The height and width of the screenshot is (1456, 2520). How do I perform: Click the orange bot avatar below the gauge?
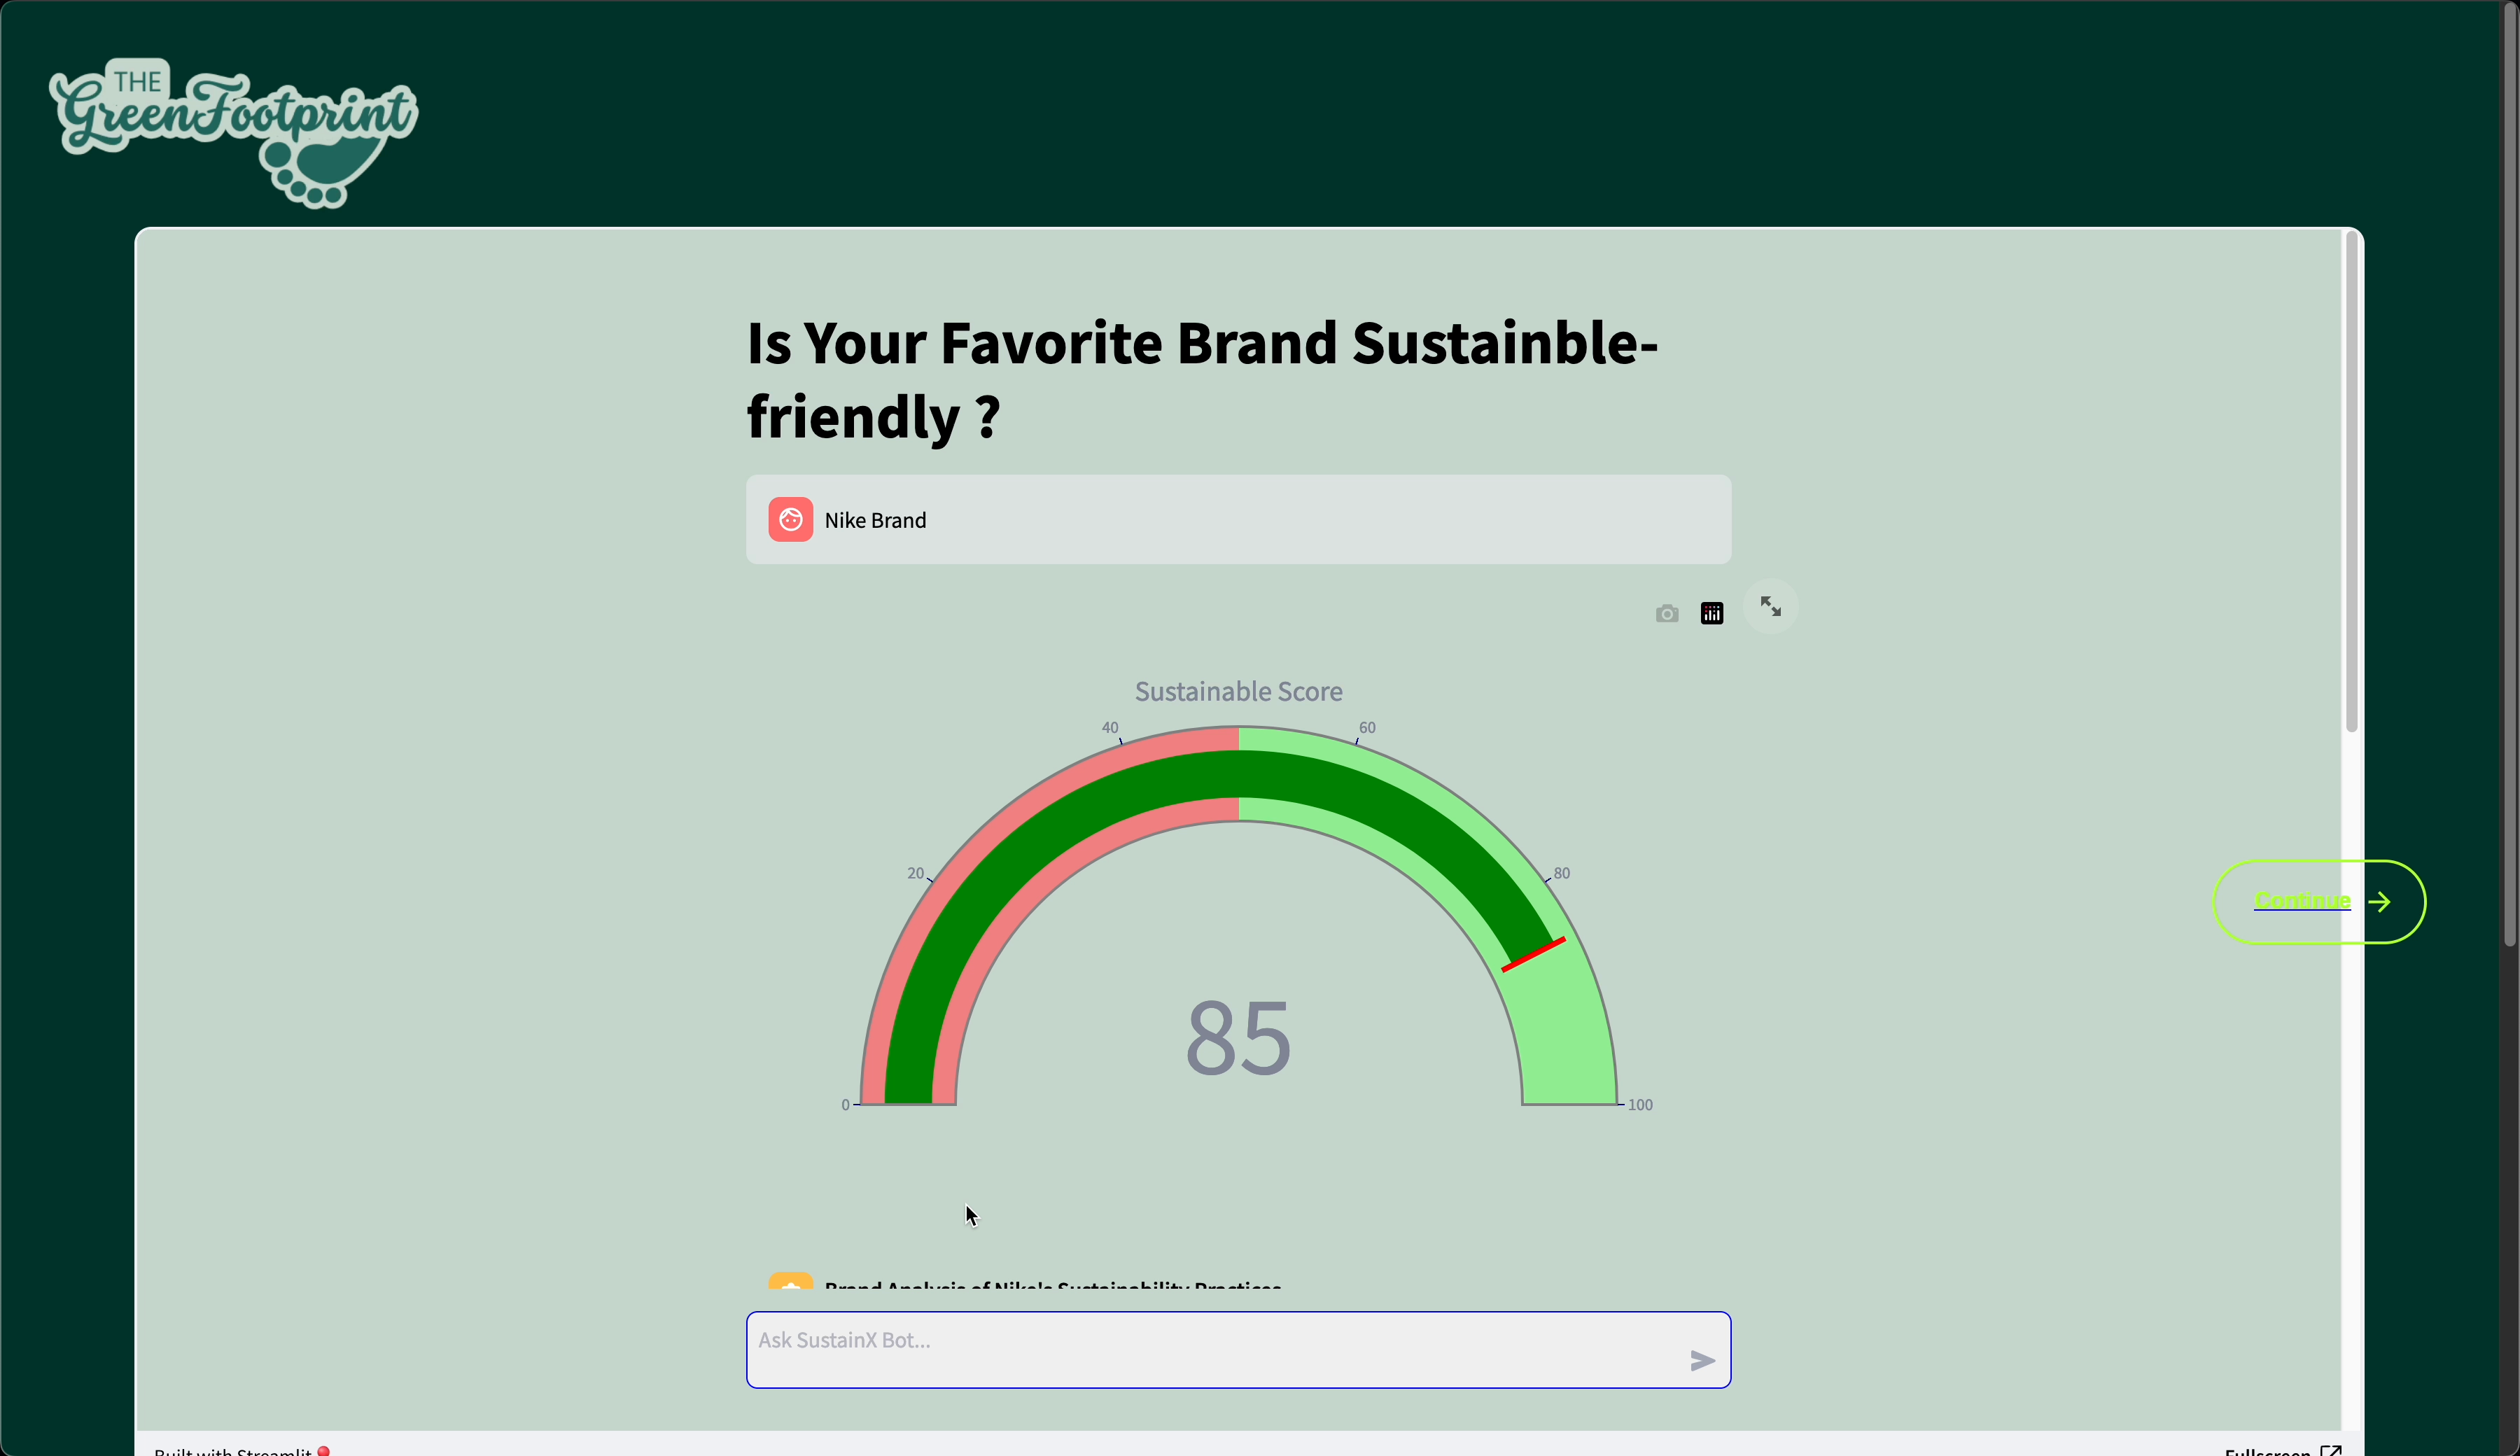[790, 1281]
